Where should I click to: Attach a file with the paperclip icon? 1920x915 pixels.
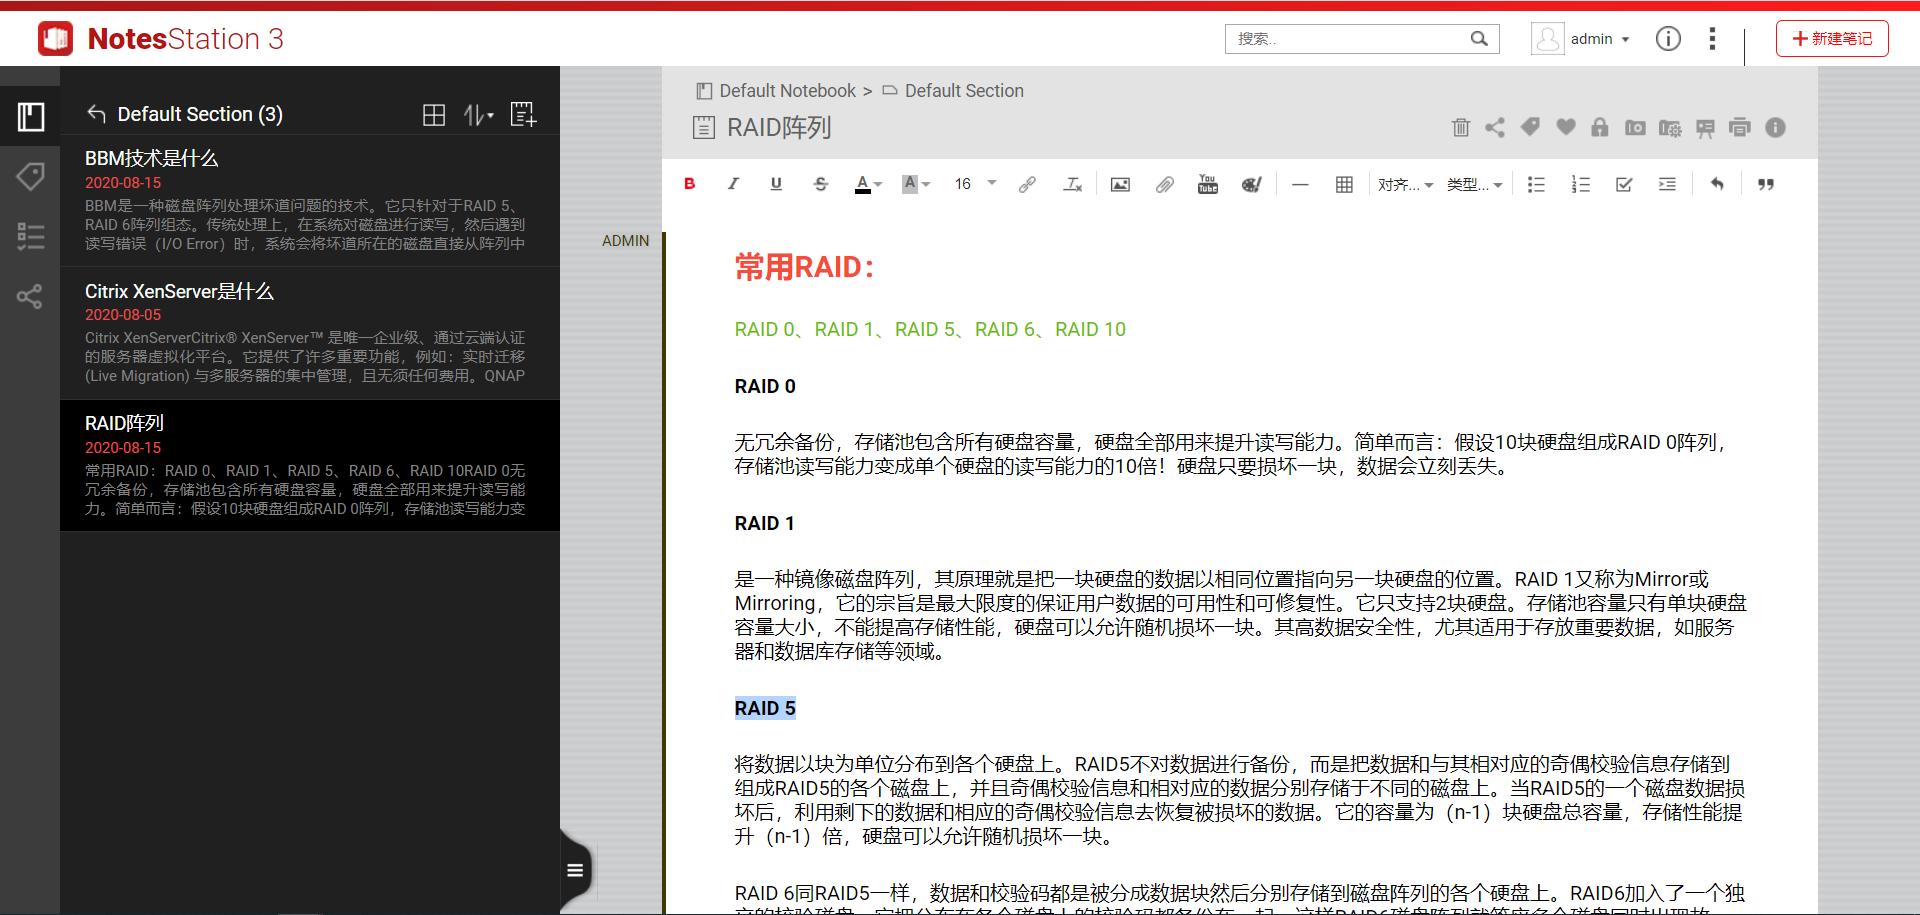point(1163,184)
